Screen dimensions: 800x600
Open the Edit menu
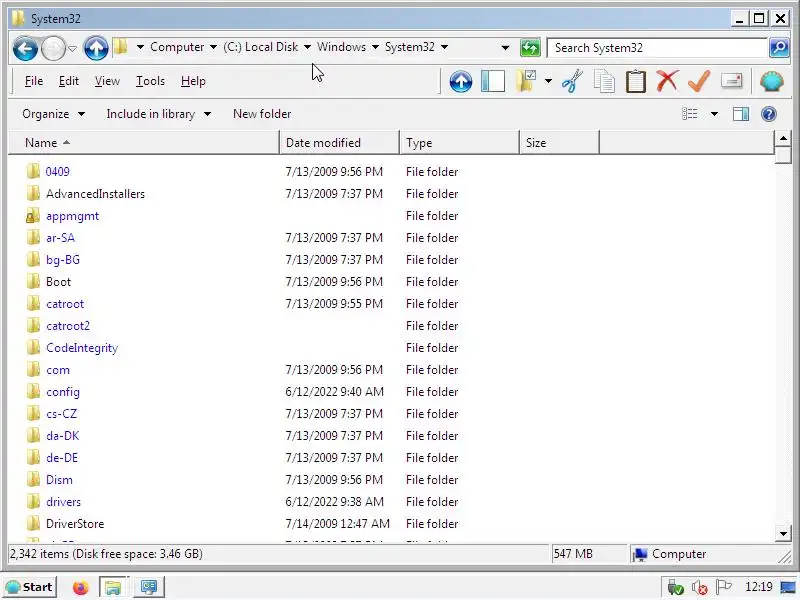[x=68, y=81]
